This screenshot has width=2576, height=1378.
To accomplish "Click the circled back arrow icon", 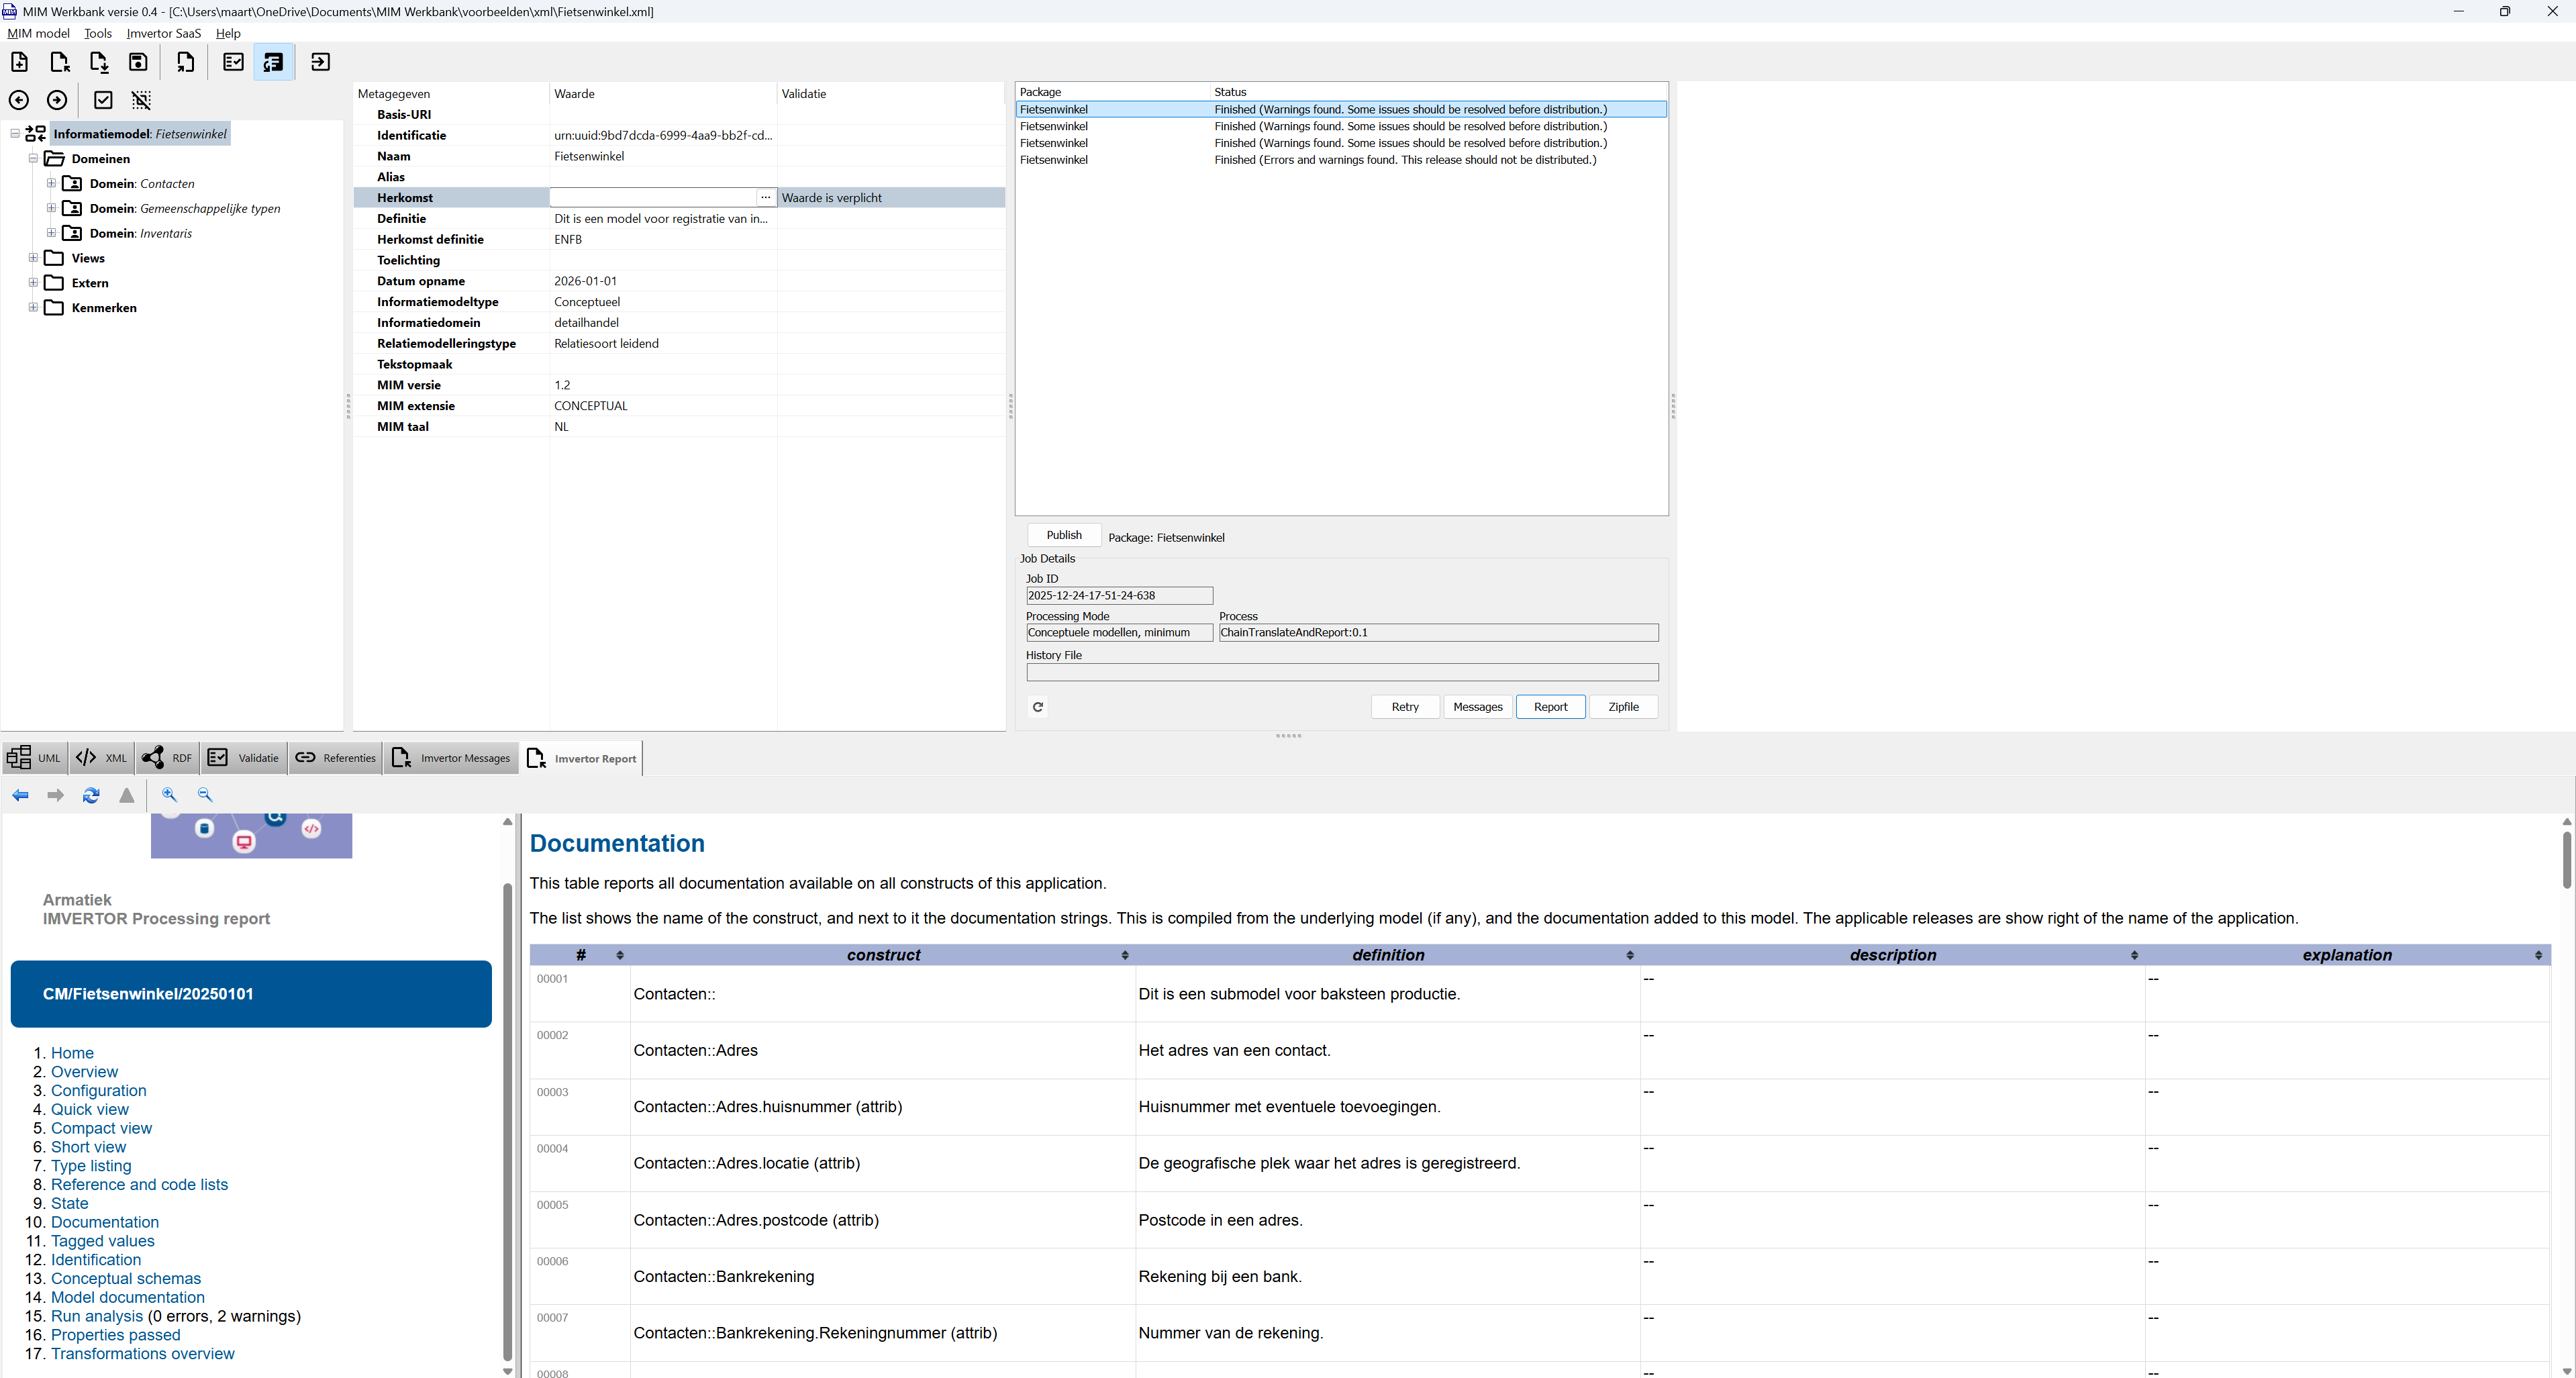I will [19, 100].
